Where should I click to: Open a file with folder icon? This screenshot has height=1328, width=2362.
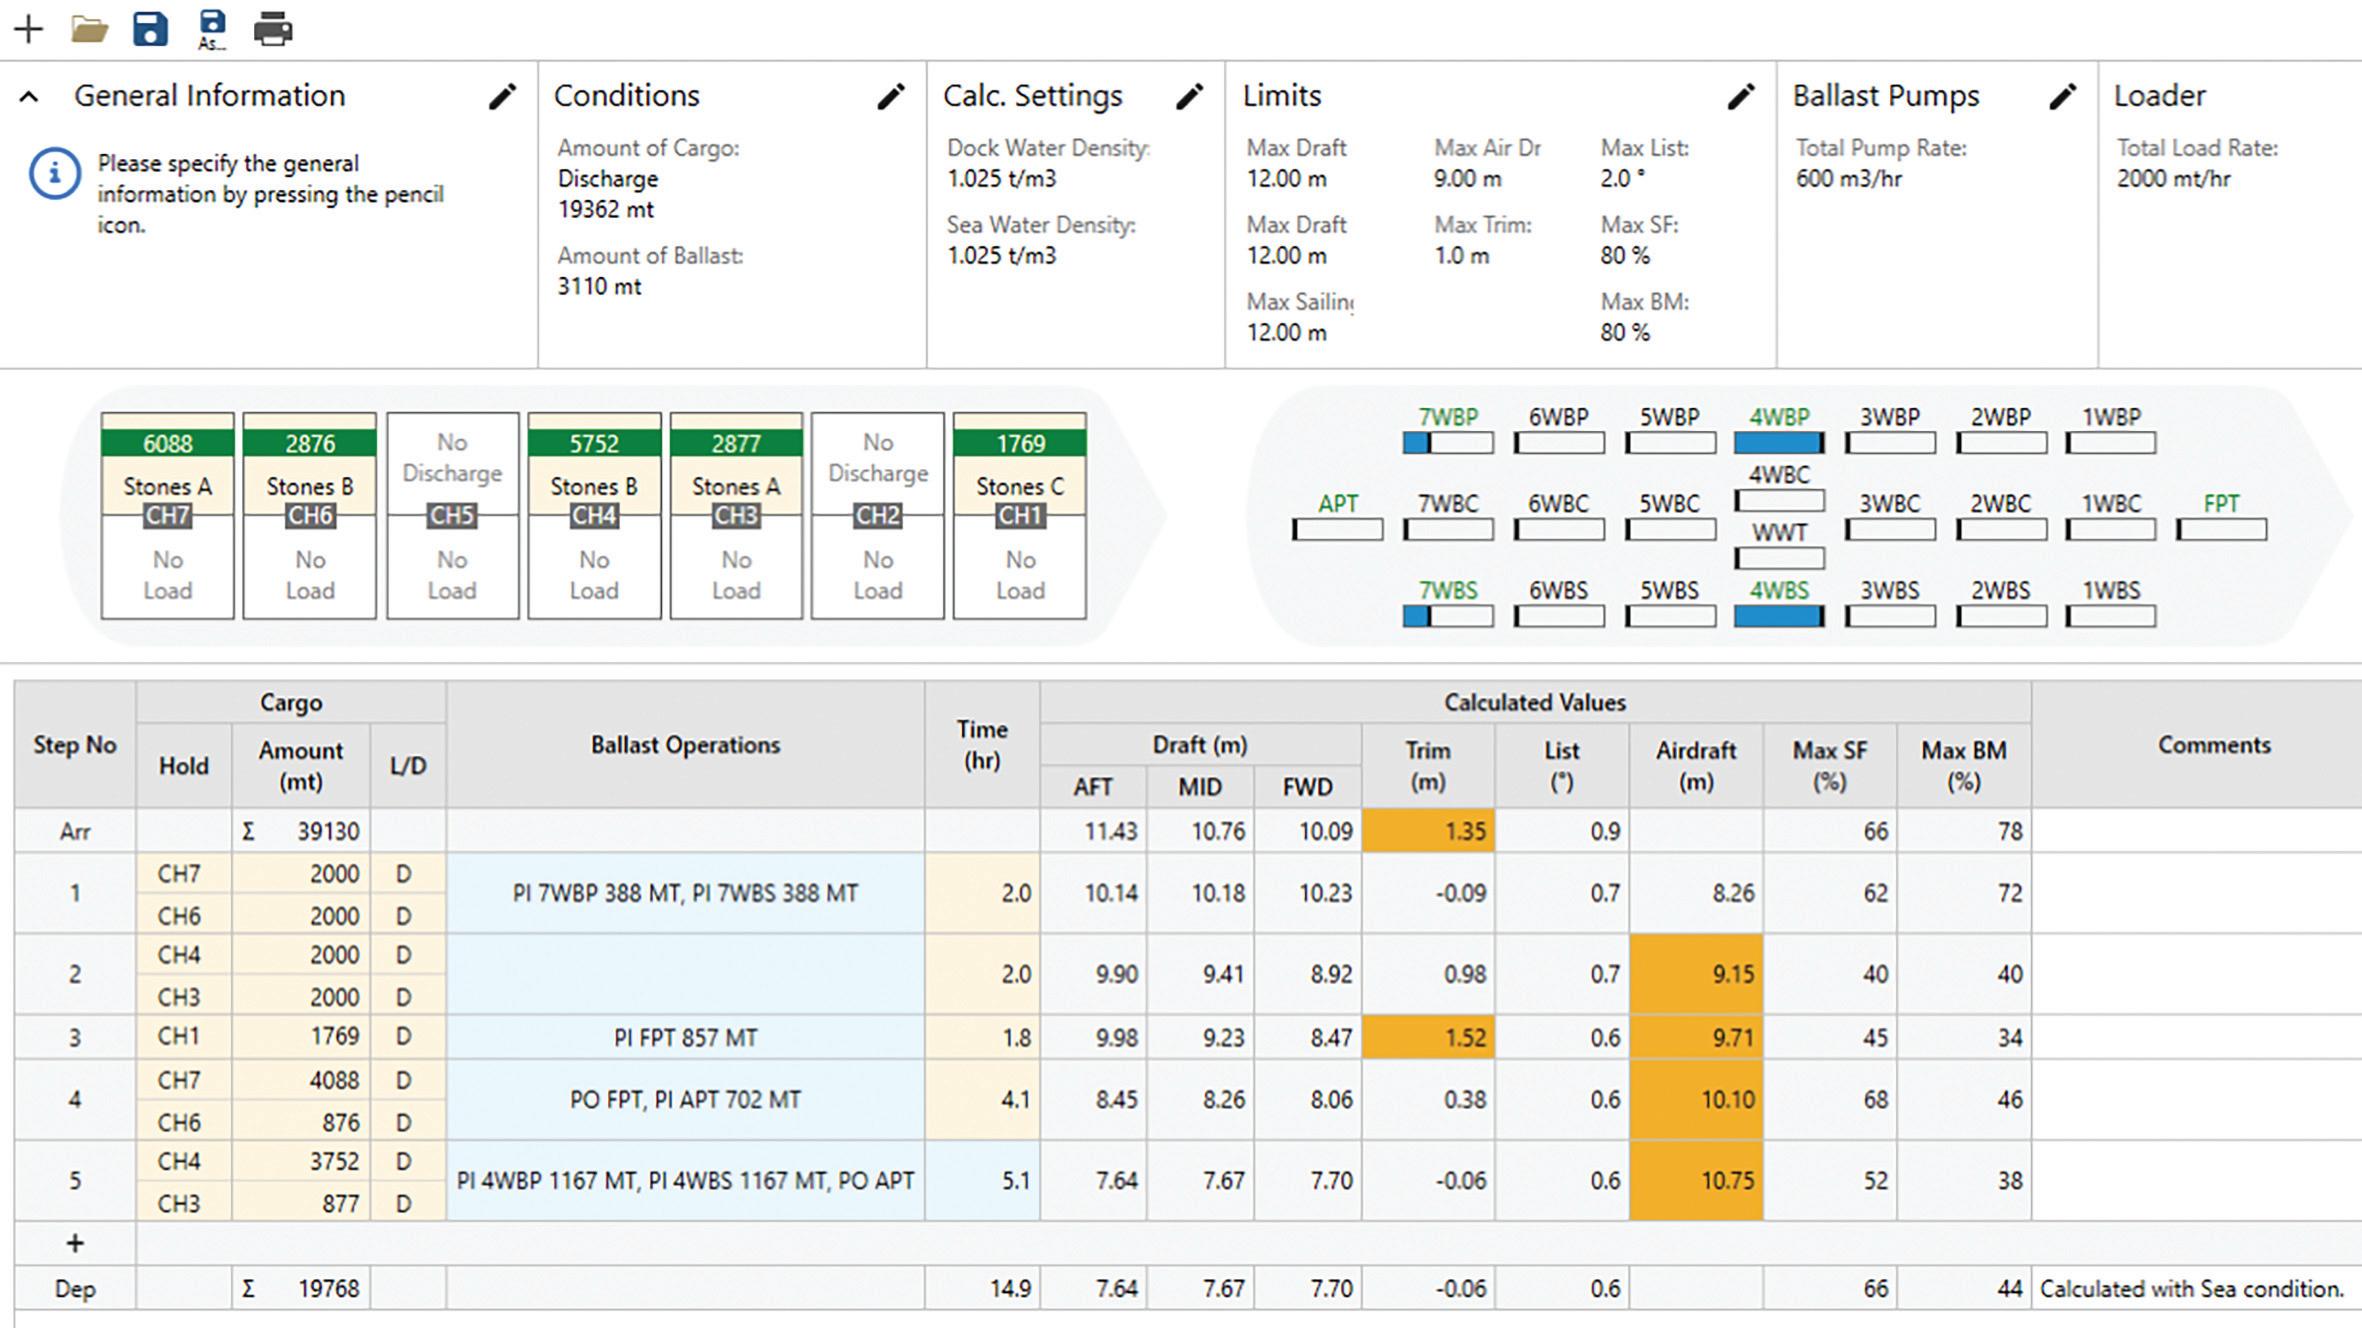pyautogui.click(x=89, y=29)
